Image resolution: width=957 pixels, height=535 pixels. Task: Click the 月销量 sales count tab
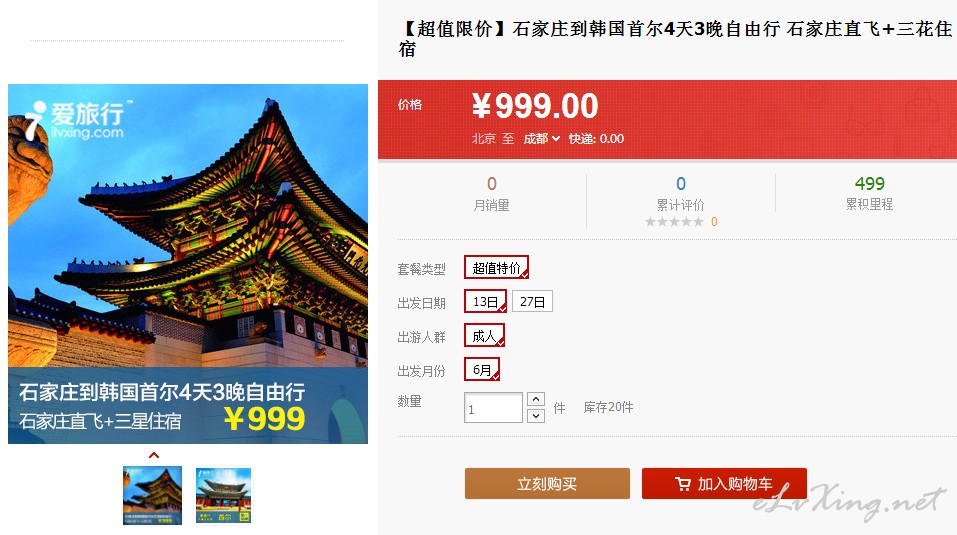coord(491,194)
